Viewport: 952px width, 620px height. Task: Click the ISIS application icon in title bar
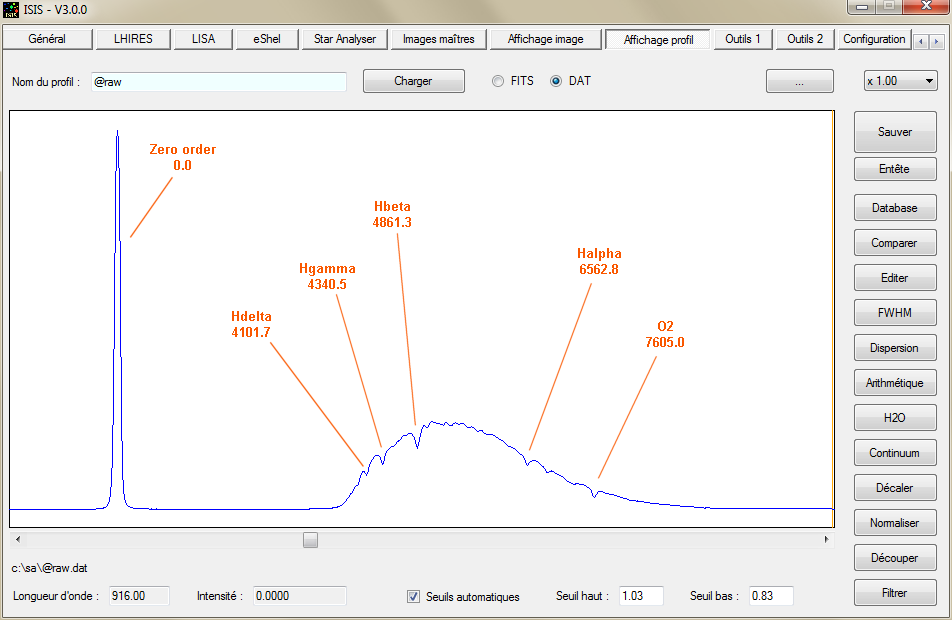click(x=11, y=9)
